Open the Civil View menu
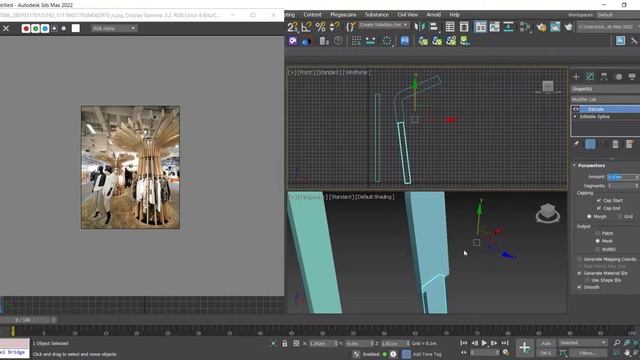The image size is (640, 360). point(407,15)
